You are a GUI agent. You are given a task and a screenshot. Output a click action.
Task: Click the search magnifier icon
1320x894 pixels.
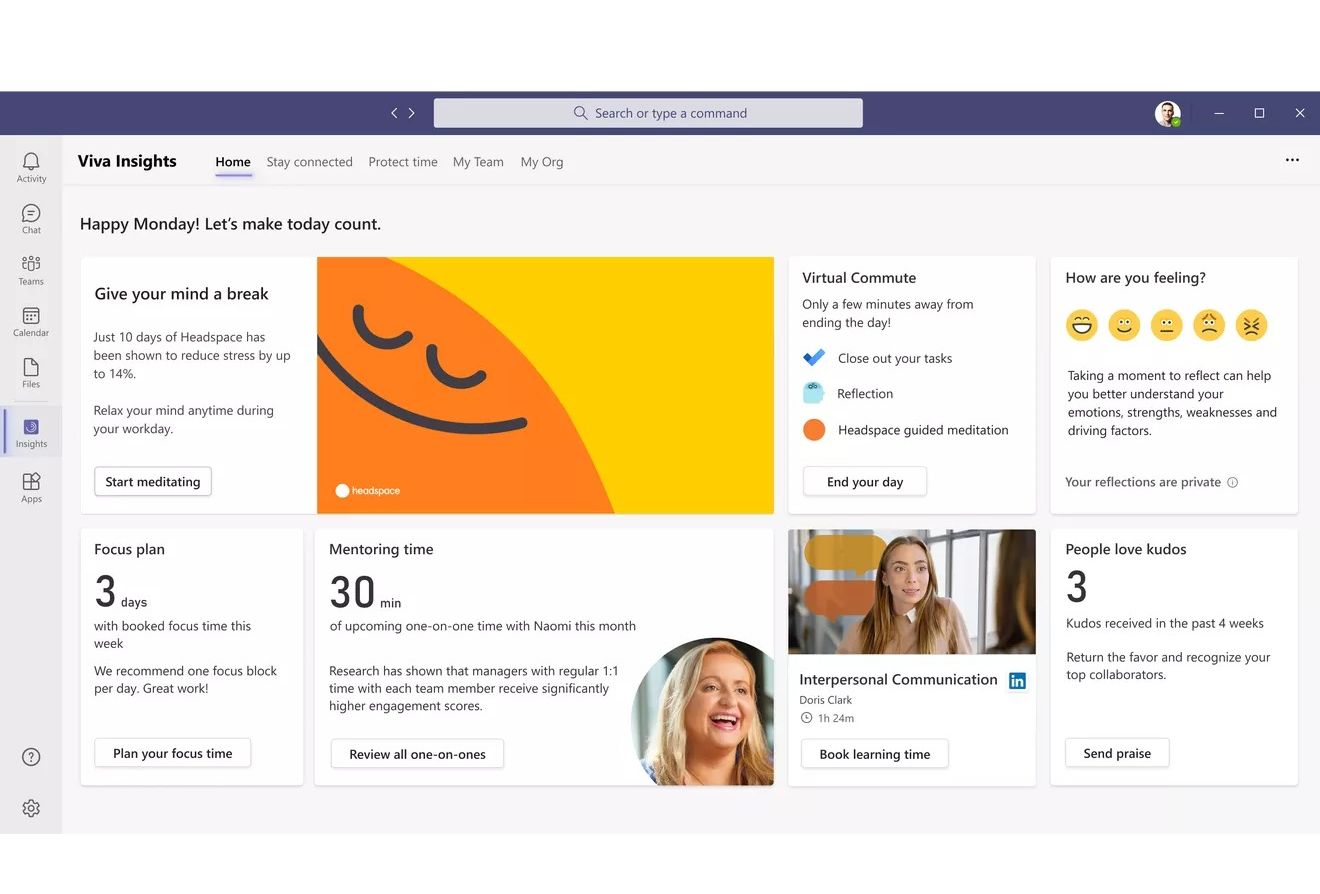coord(580,113)
